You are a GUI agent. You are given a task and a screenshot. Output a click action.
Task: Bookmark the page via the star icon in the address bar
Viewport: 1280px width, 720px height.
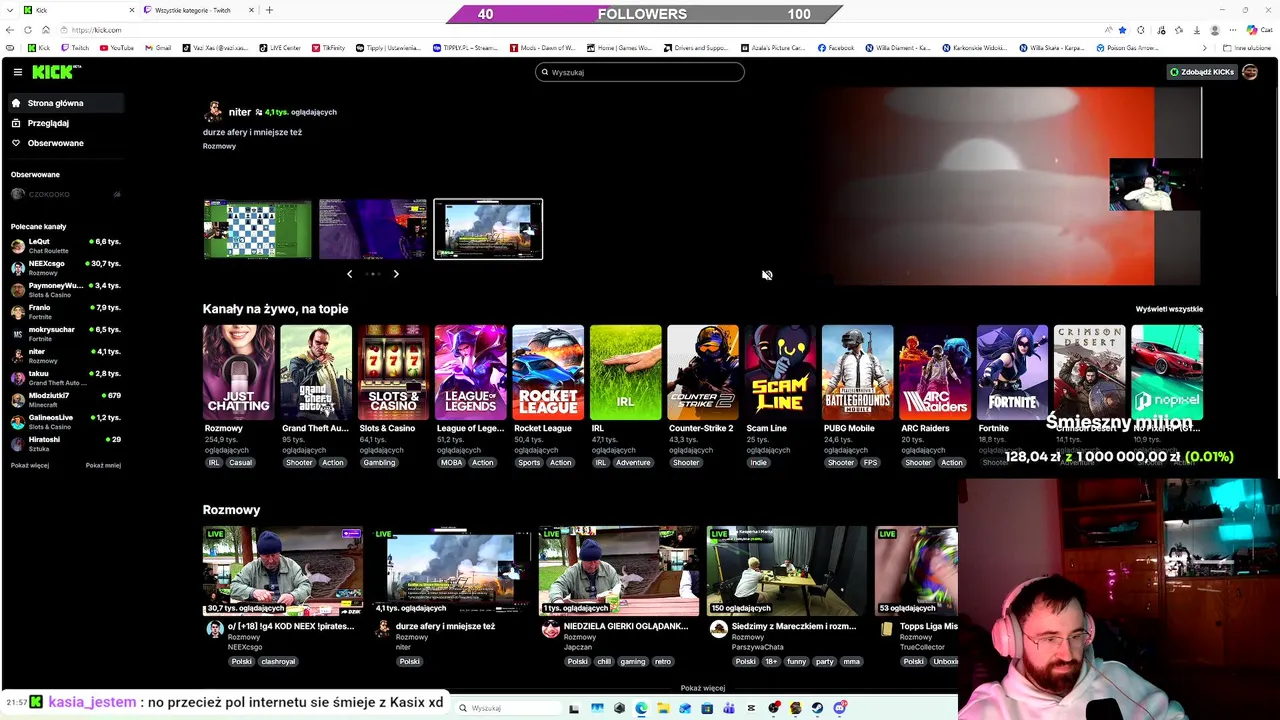coord(1122,30)
